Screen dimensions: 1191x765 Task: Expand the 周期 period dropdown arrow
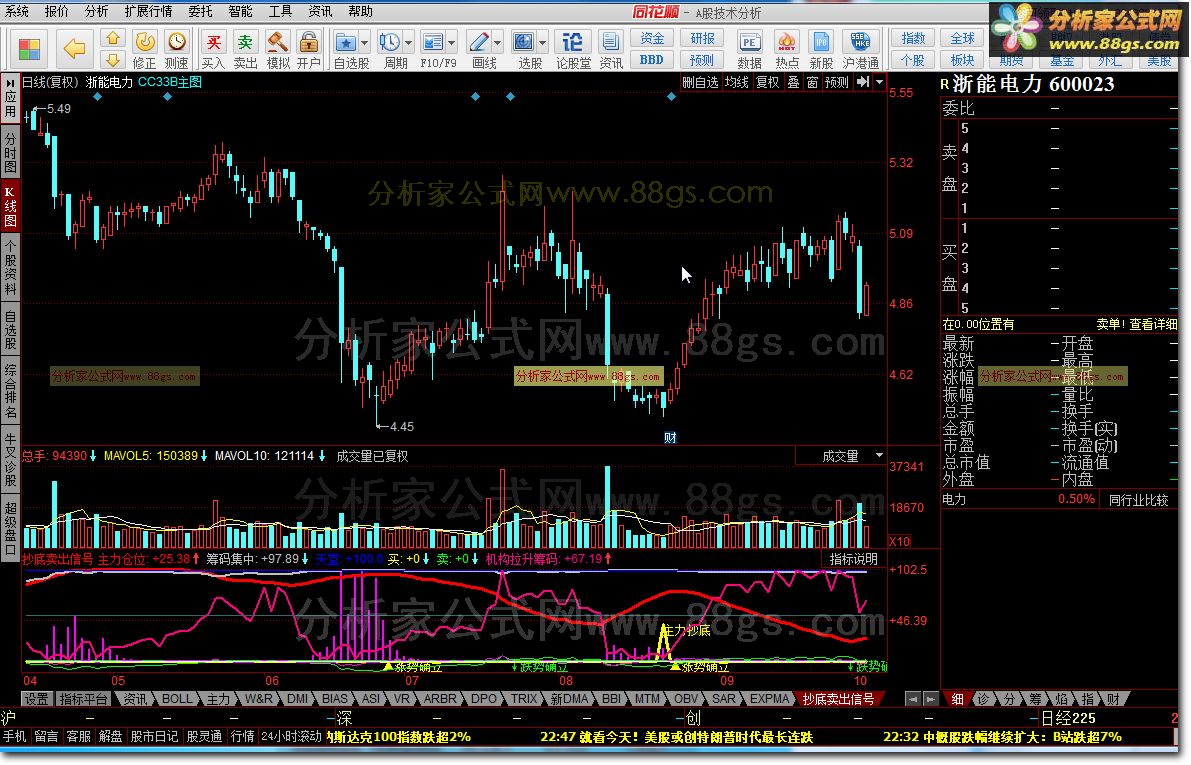[x=409, y=43]
